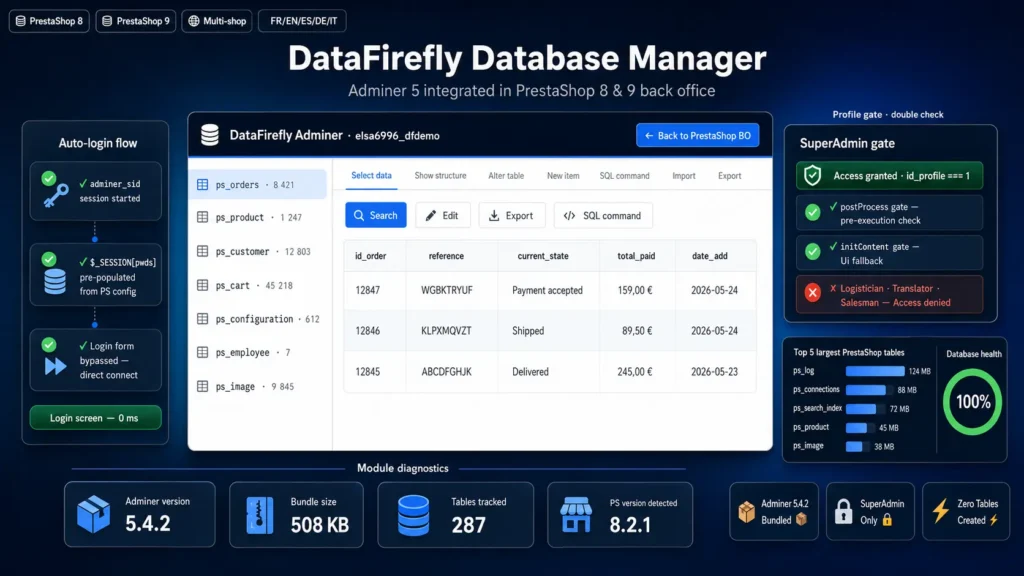
Task: Click the table icon beside ps_employee
Action: pos(202,352)
